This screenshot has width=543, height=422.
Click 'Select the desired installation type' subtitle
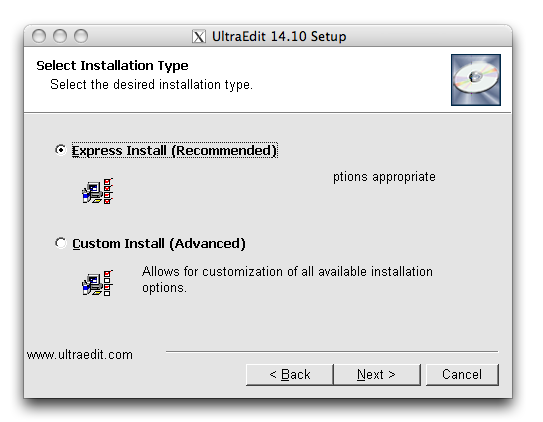pos(151,84)
